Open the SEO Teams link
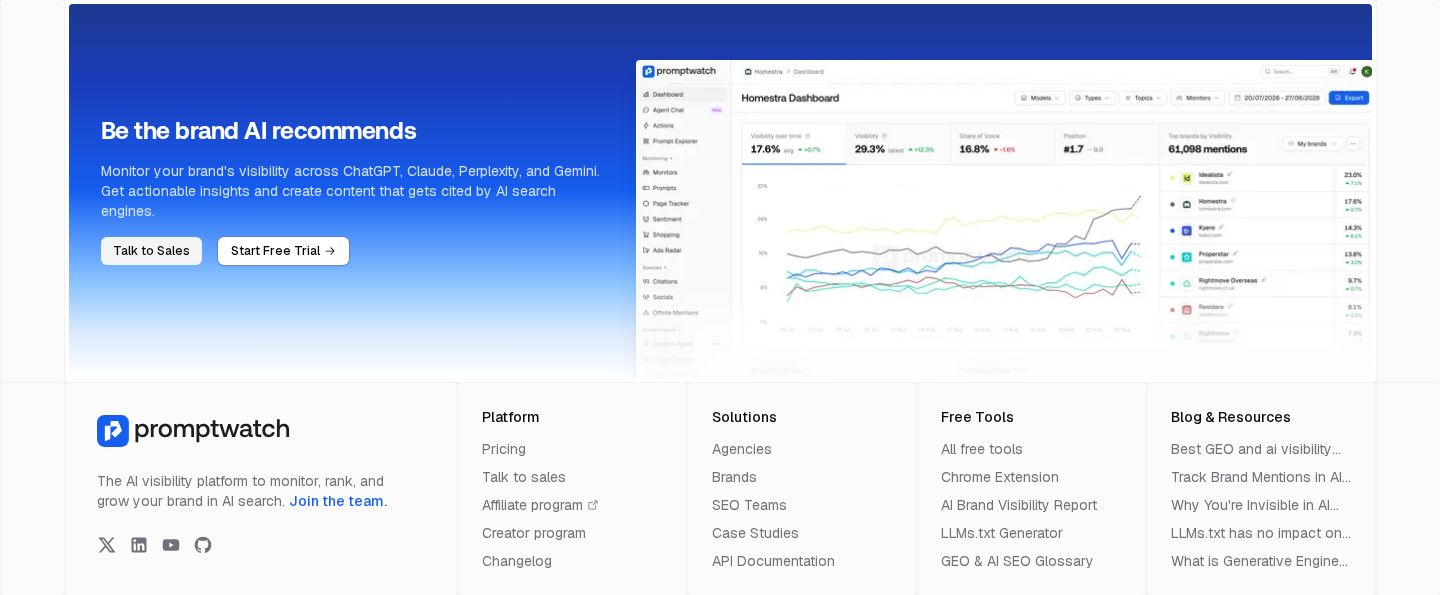 [749, 505]
